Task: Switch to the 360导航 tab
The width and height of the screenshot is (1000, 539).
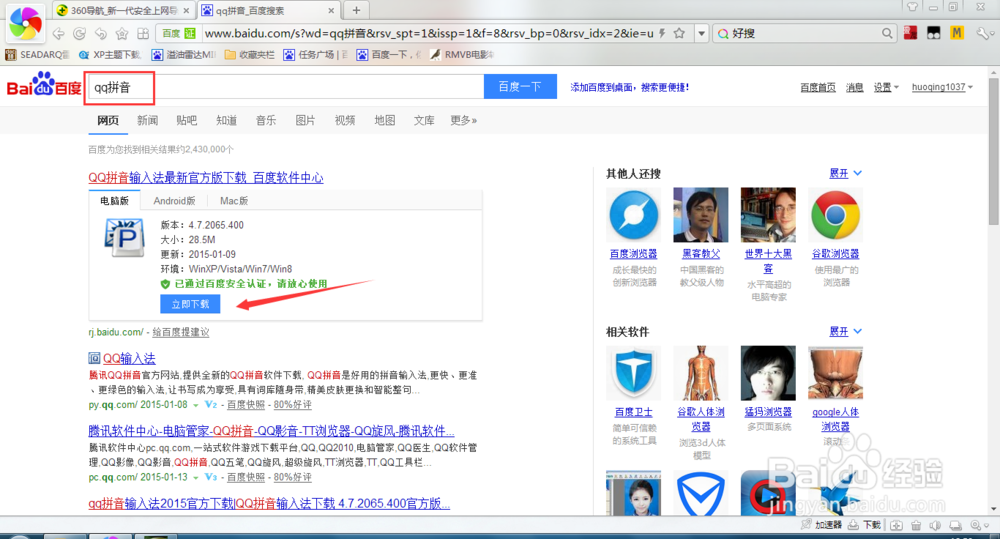Action: click(123, 11)
